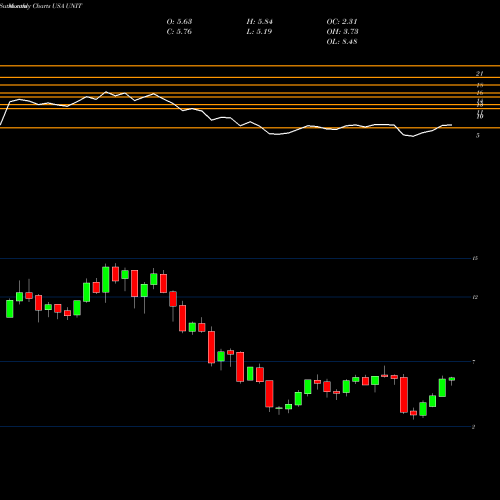Click the high value 'H: 5.84'
Image resolution: width=500 pixels, height=500 pixels.
260,22
